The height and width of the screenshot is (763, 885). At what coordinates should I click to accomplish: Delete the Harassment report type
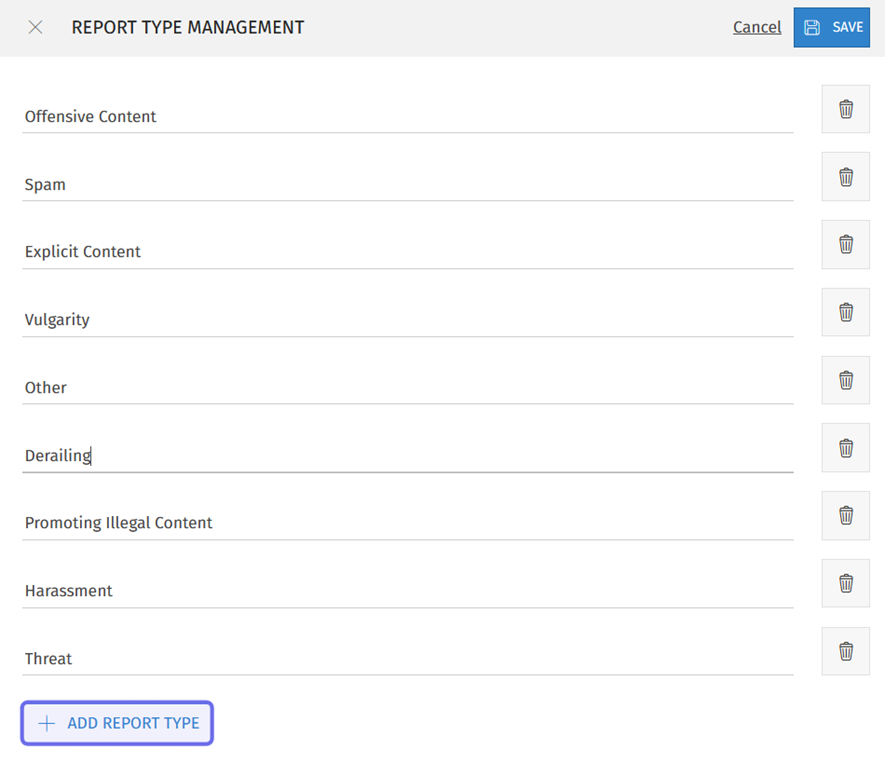pyautogui.click(x=845, y=583)
